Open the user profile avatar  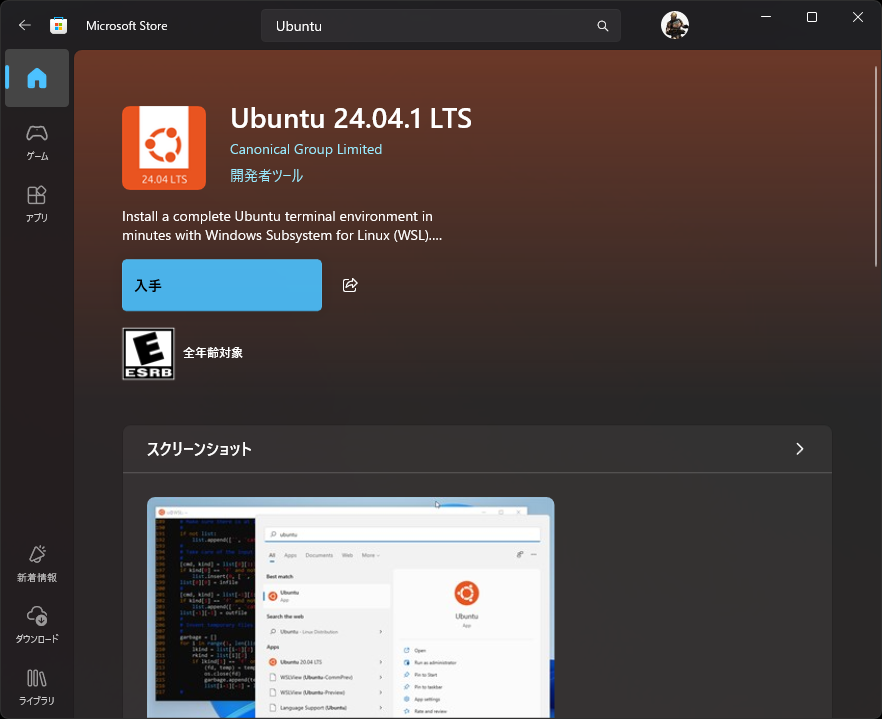coord(675,26)
